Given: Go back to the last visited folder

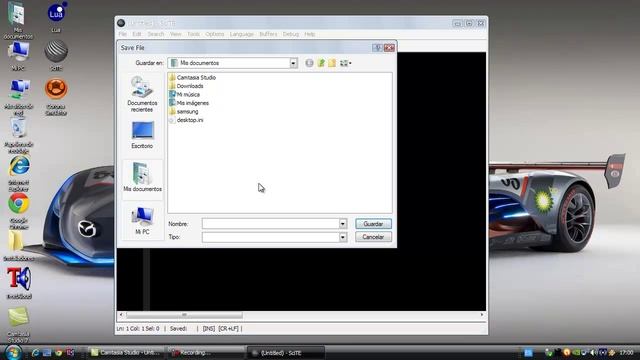Looking at the screenshot, I should pyautogui.click(x=309, y=63).
